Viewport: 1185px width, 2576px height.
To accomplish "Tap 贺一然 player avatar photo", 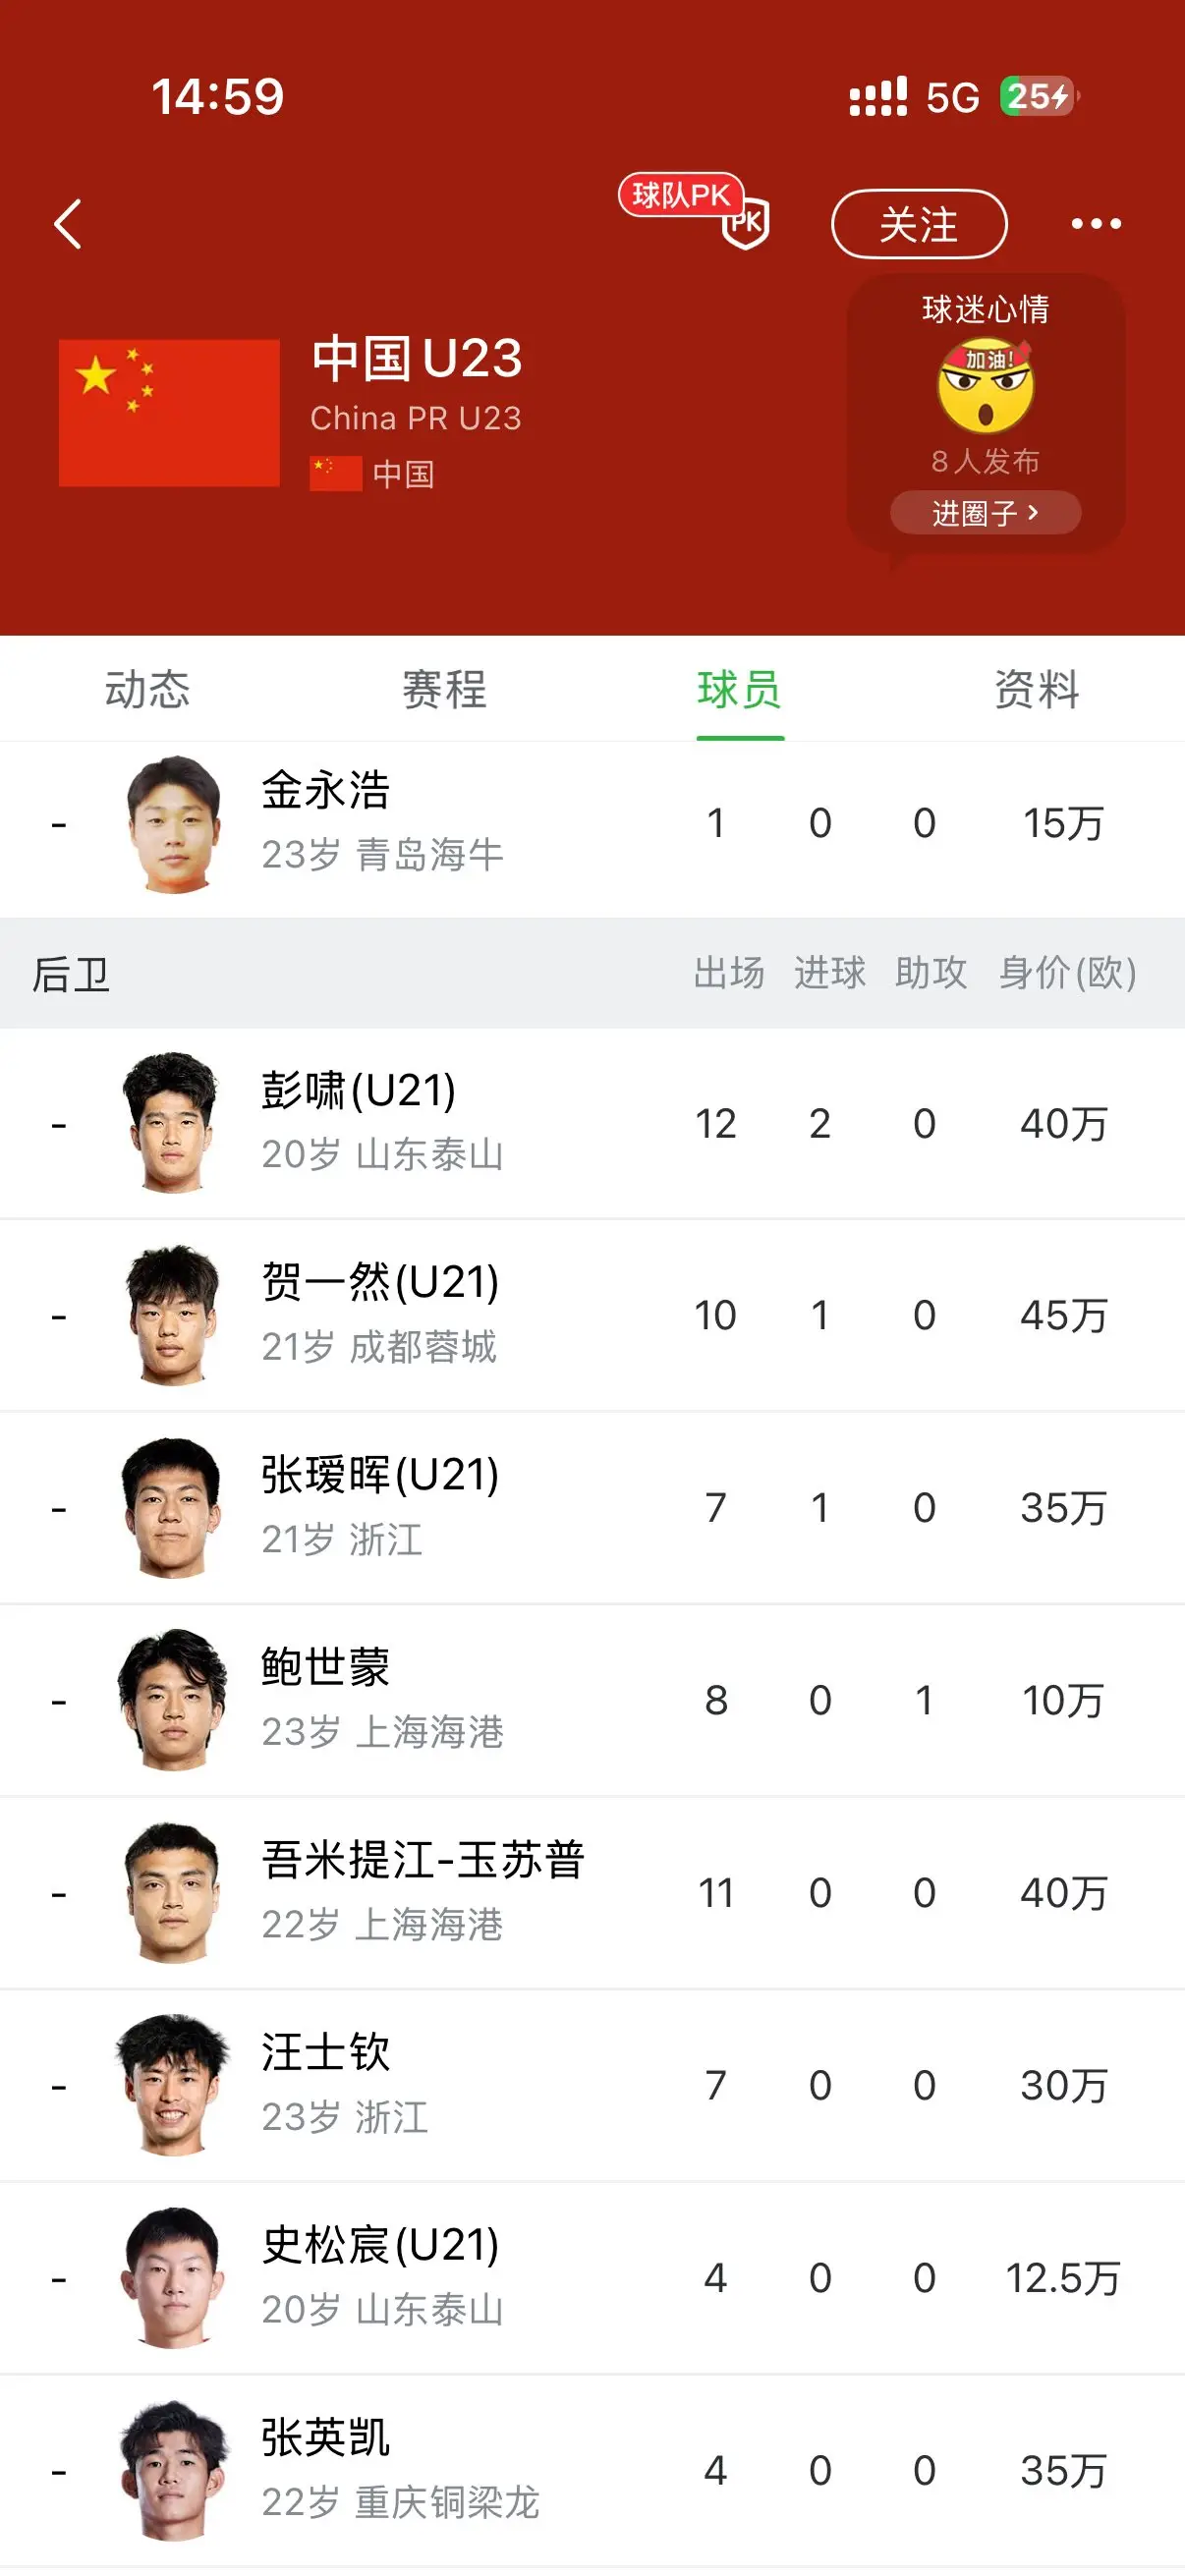I will pyautogui.click(x=172, y=1315).
